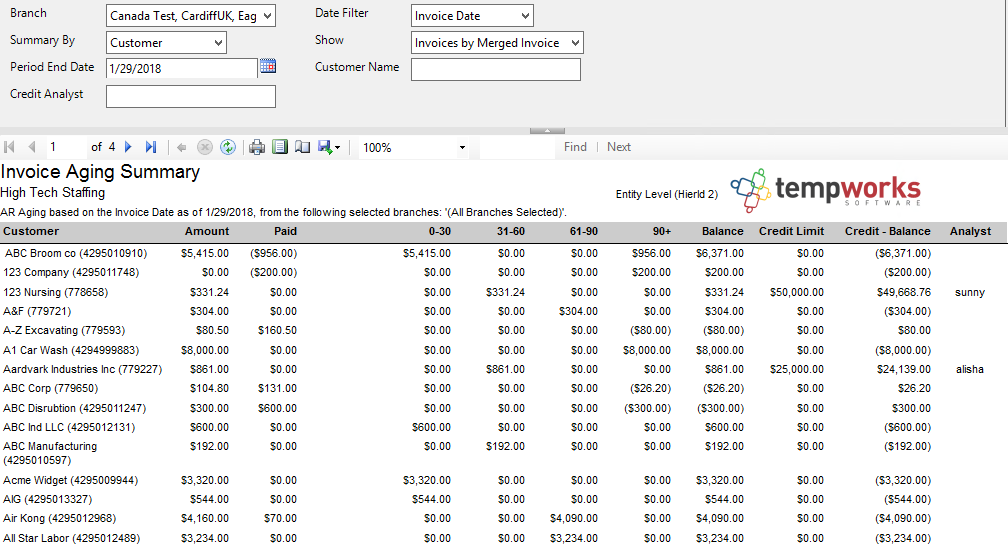Open the Summary By dropdown
The width and height of the screenshot is (1008, 553).
pyautogui.click(x=219, y=43)
